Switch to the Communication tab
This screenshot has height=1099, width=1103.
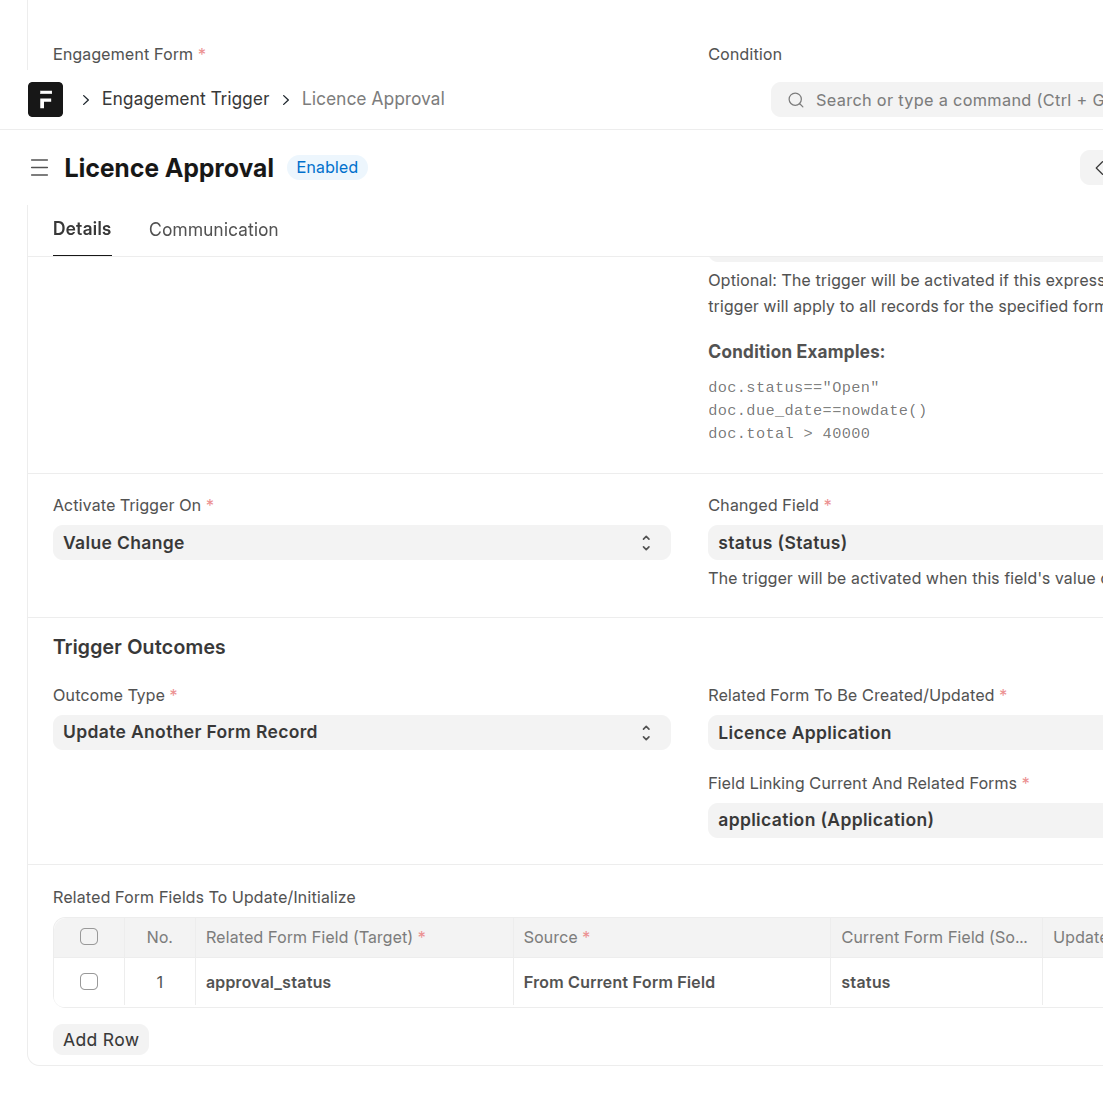[x=214, y=229]
